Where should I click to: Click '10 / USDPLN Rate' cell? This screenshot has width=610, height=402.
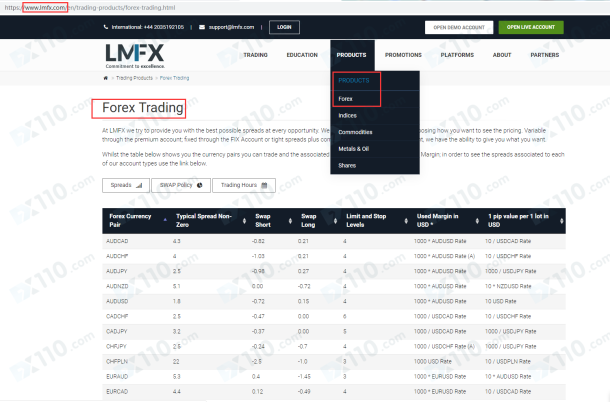pos(508,362)
